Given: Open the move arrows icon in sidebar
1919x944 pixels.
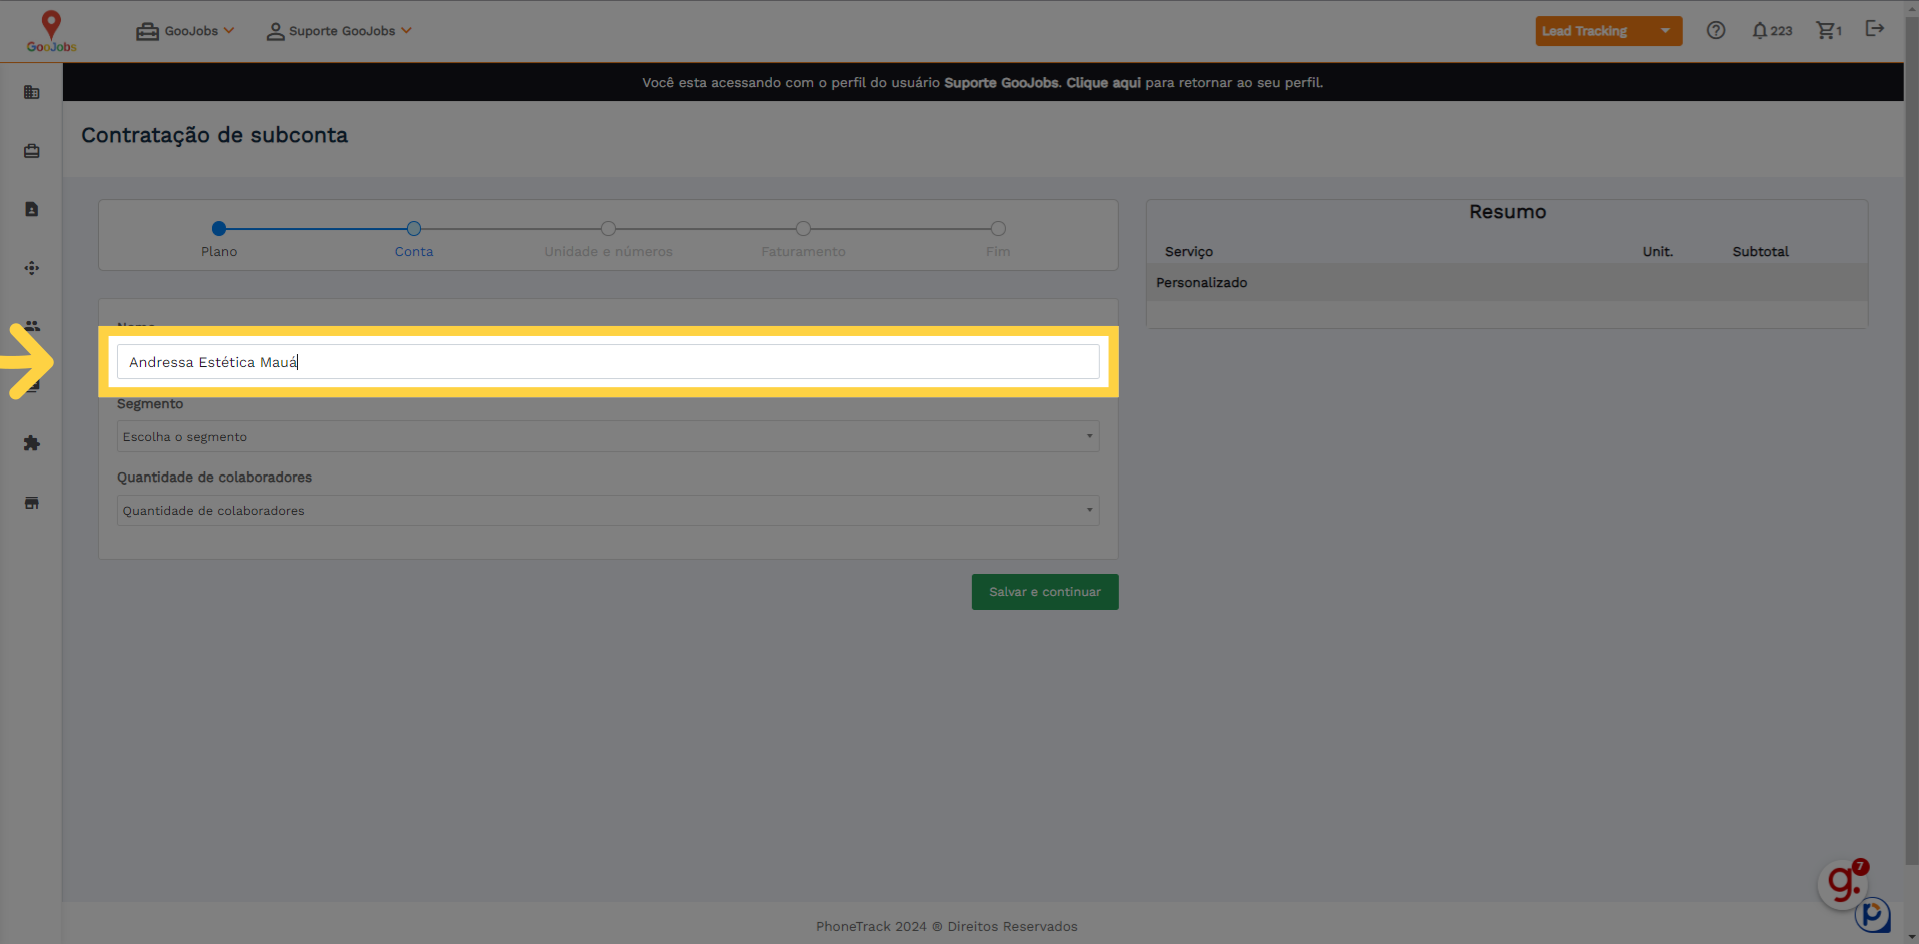Looking at the screenshot, I should click(32, 268).
